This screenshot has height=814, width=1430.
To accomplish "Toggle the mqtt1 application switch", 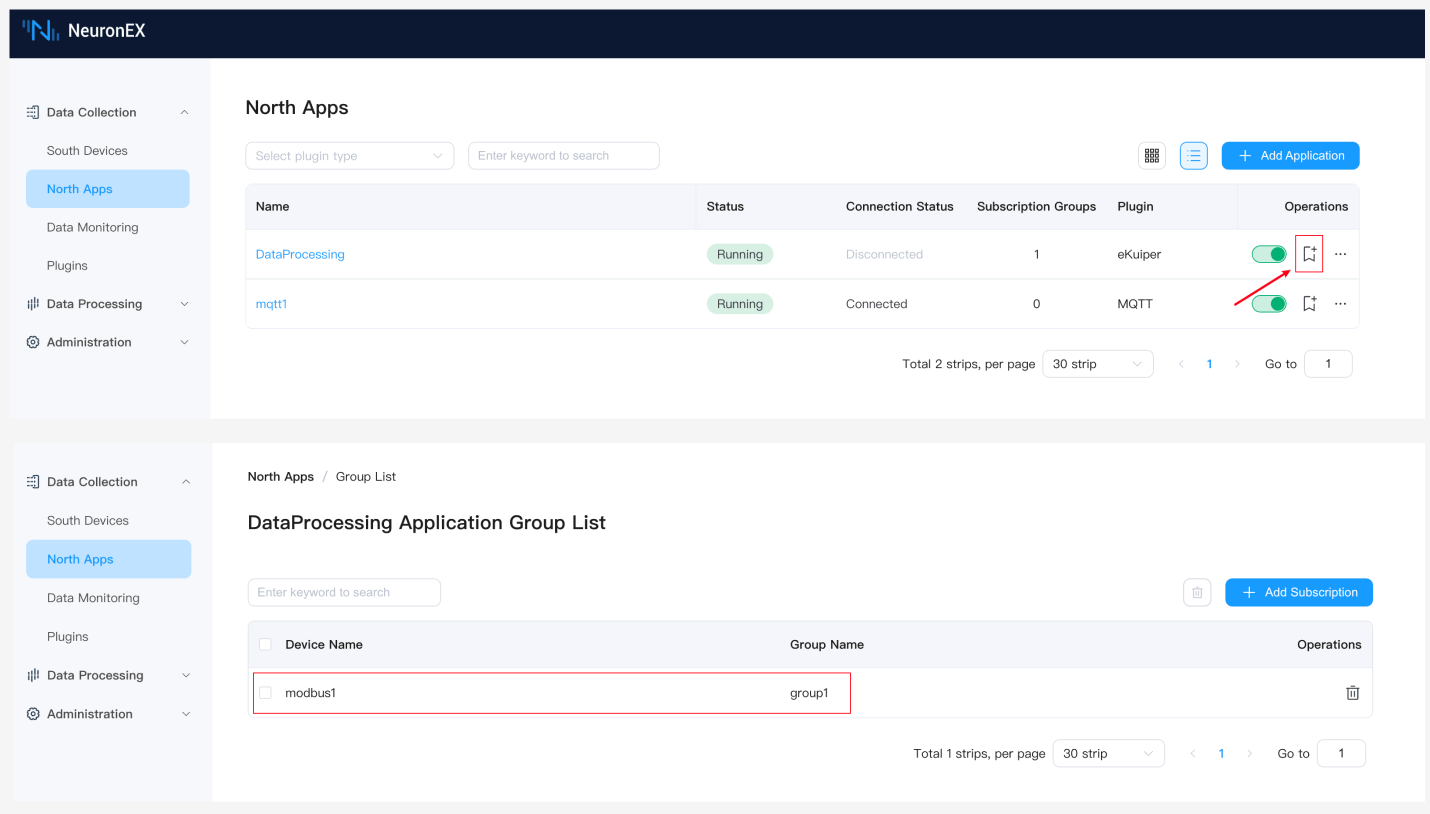I will (x=1269, y=304).
